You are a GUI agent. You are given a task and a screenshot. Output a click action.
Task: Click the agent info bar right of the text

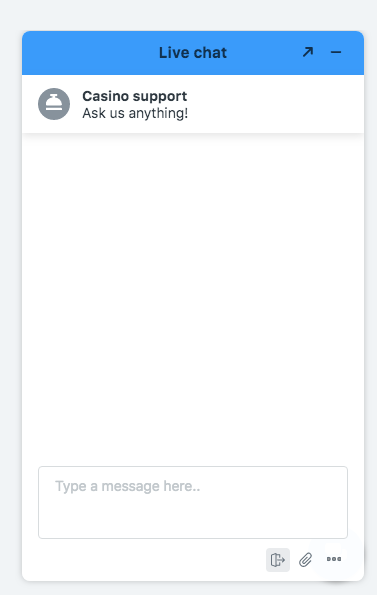click(273, 104)
